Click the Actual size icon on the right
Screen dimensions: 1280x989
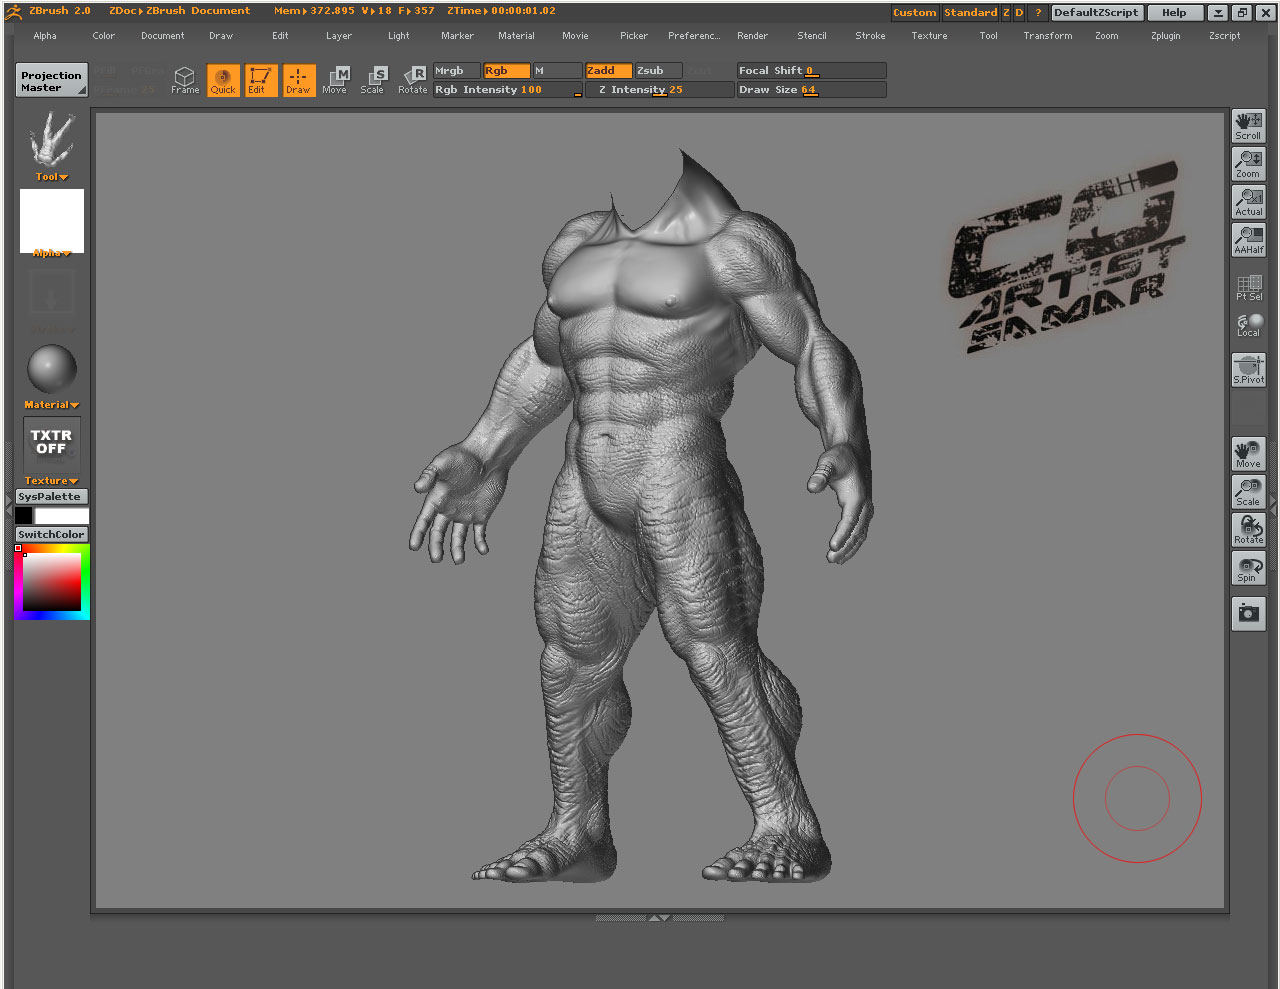(1248, 201)
